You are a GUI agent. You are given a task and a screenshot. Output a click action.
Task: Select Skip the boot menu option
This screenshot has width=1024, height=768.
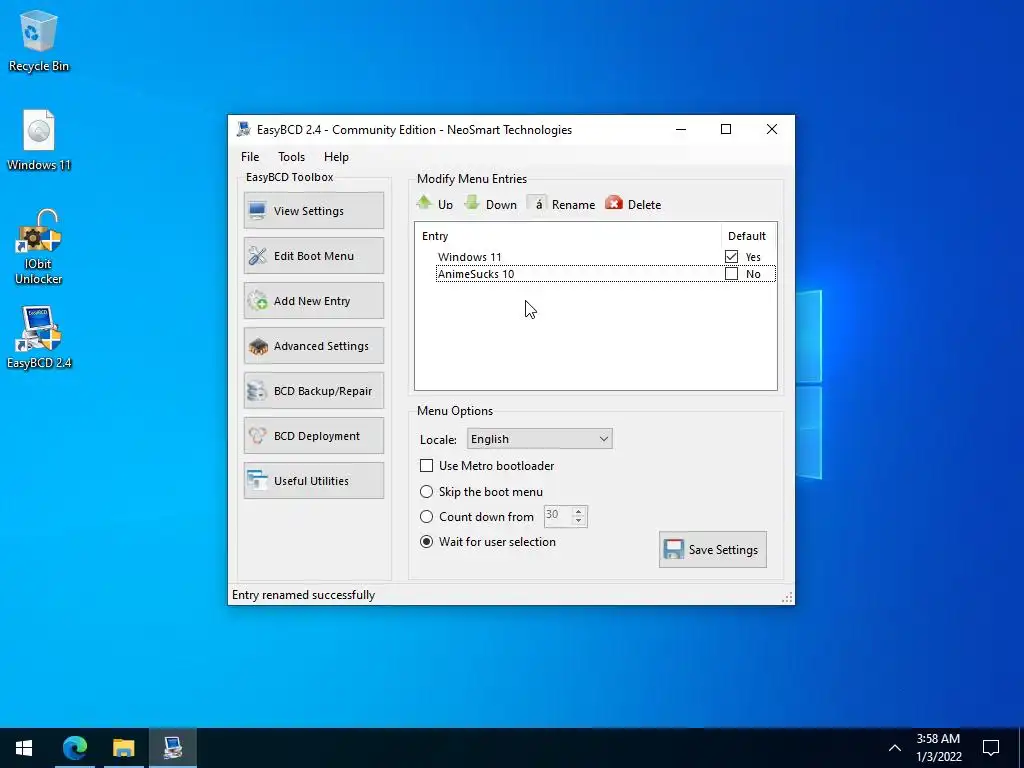426,491
